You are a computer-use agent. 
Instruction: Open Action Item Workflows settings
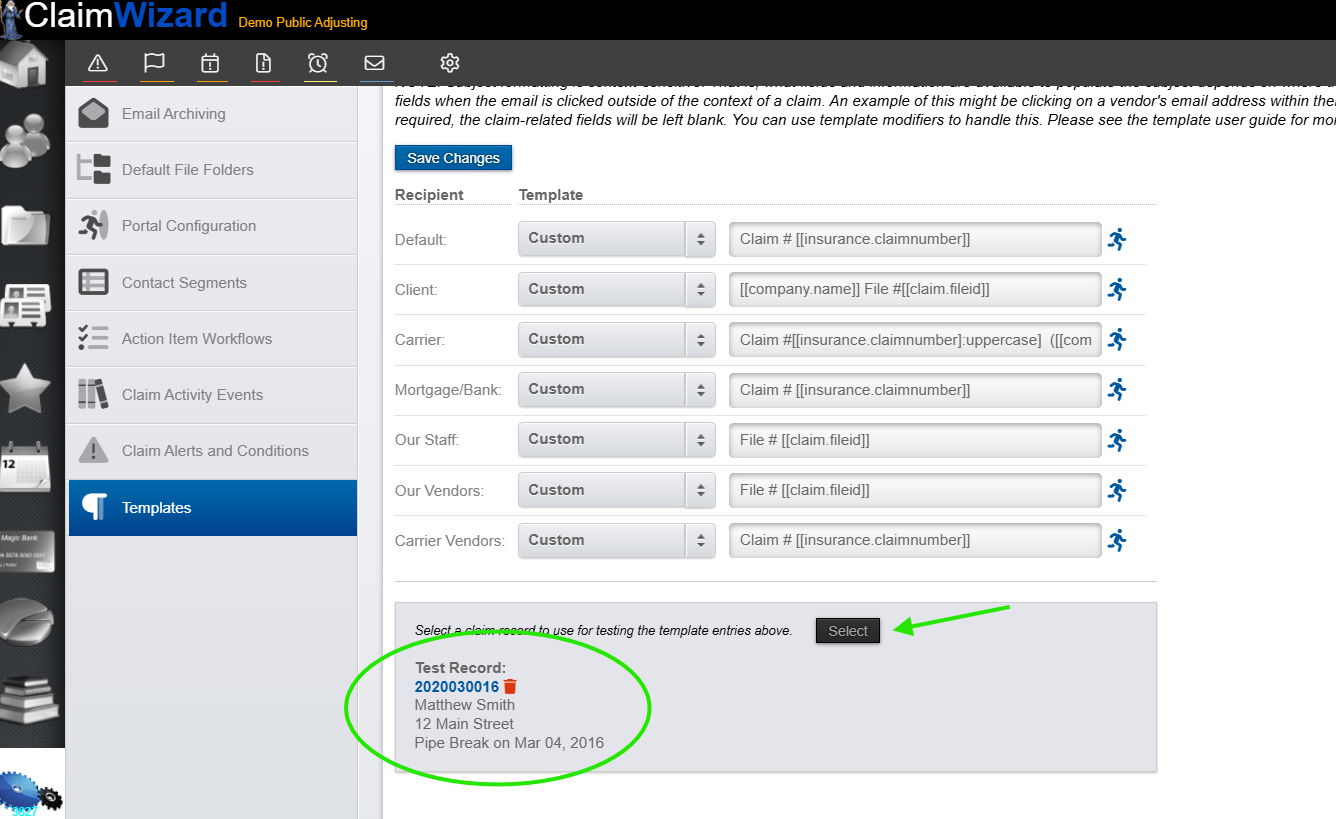[x=213, y=339]
